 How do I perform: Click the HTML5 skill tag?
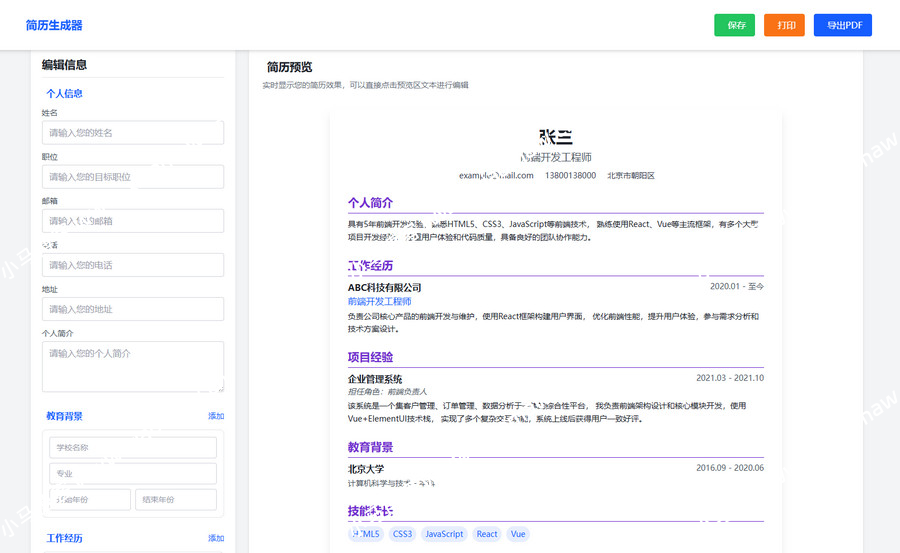pos(366,534)
